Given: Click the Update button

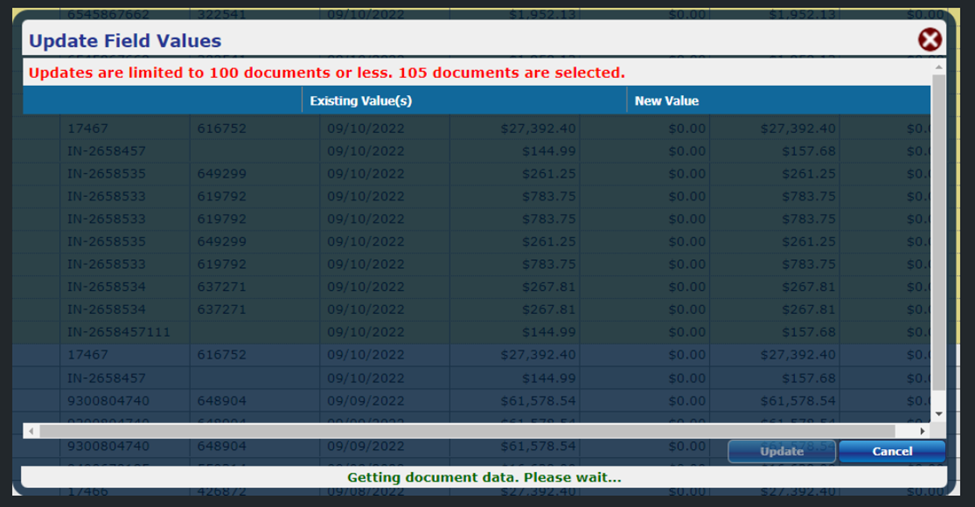Looking at the screenshot, I should (781, 451).
